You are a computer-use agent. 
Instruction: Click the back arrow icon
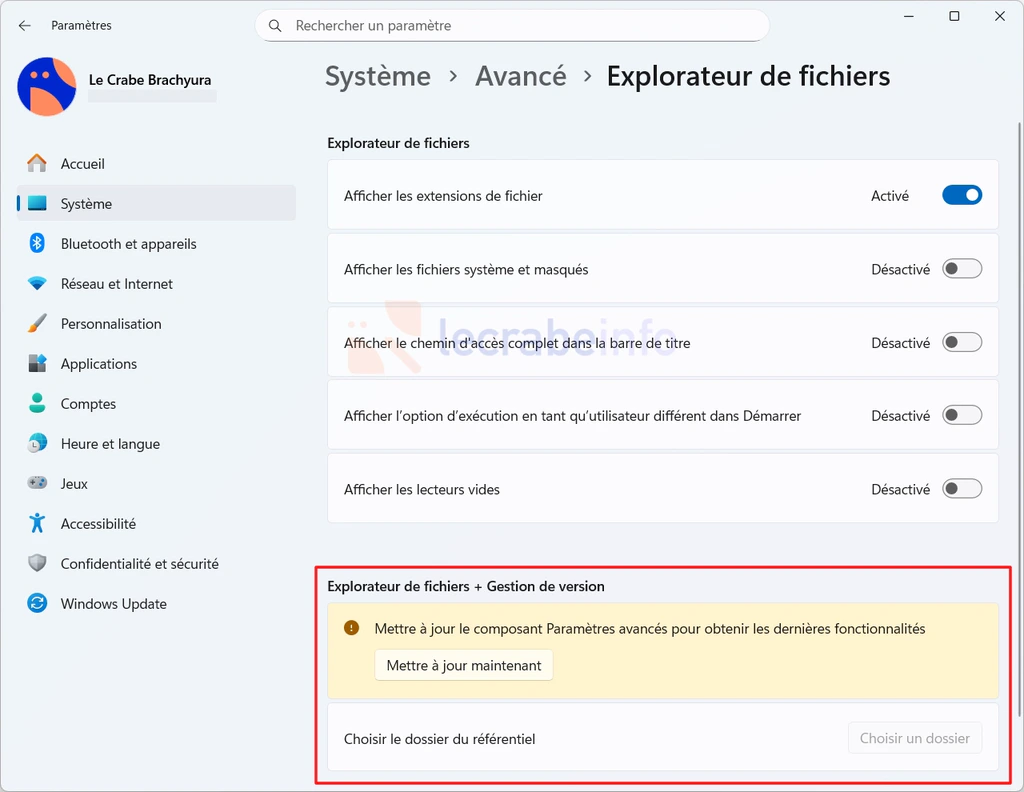(x=25, y=25)
